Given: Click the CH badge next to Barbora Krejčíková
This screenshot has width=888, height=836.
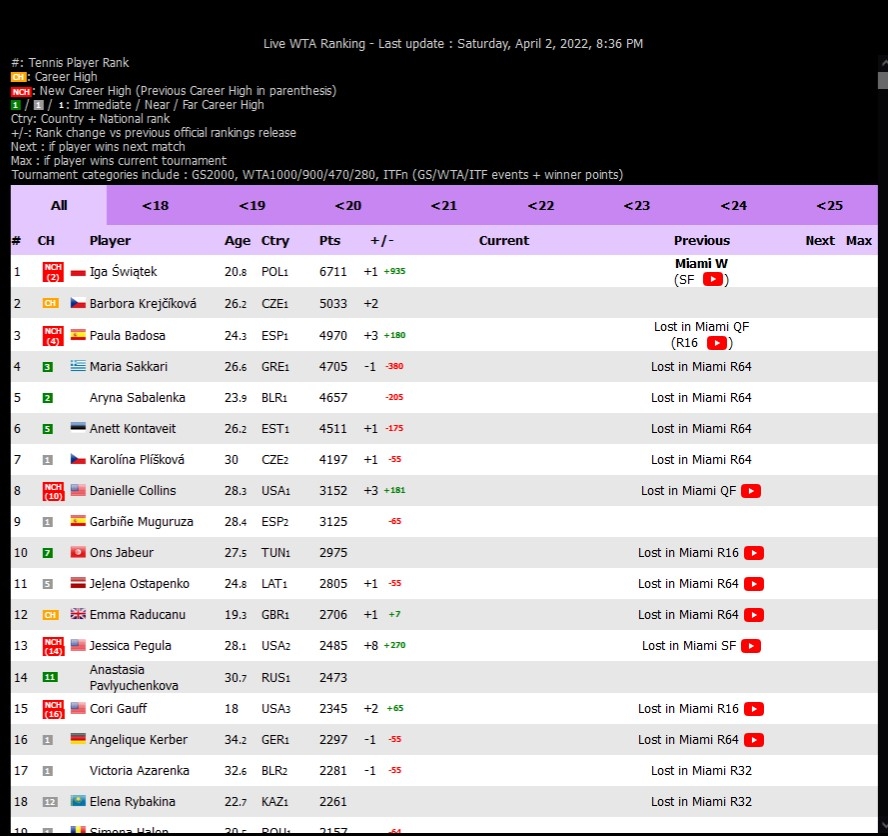Looking at the screenshot, I should pos(49,304).
